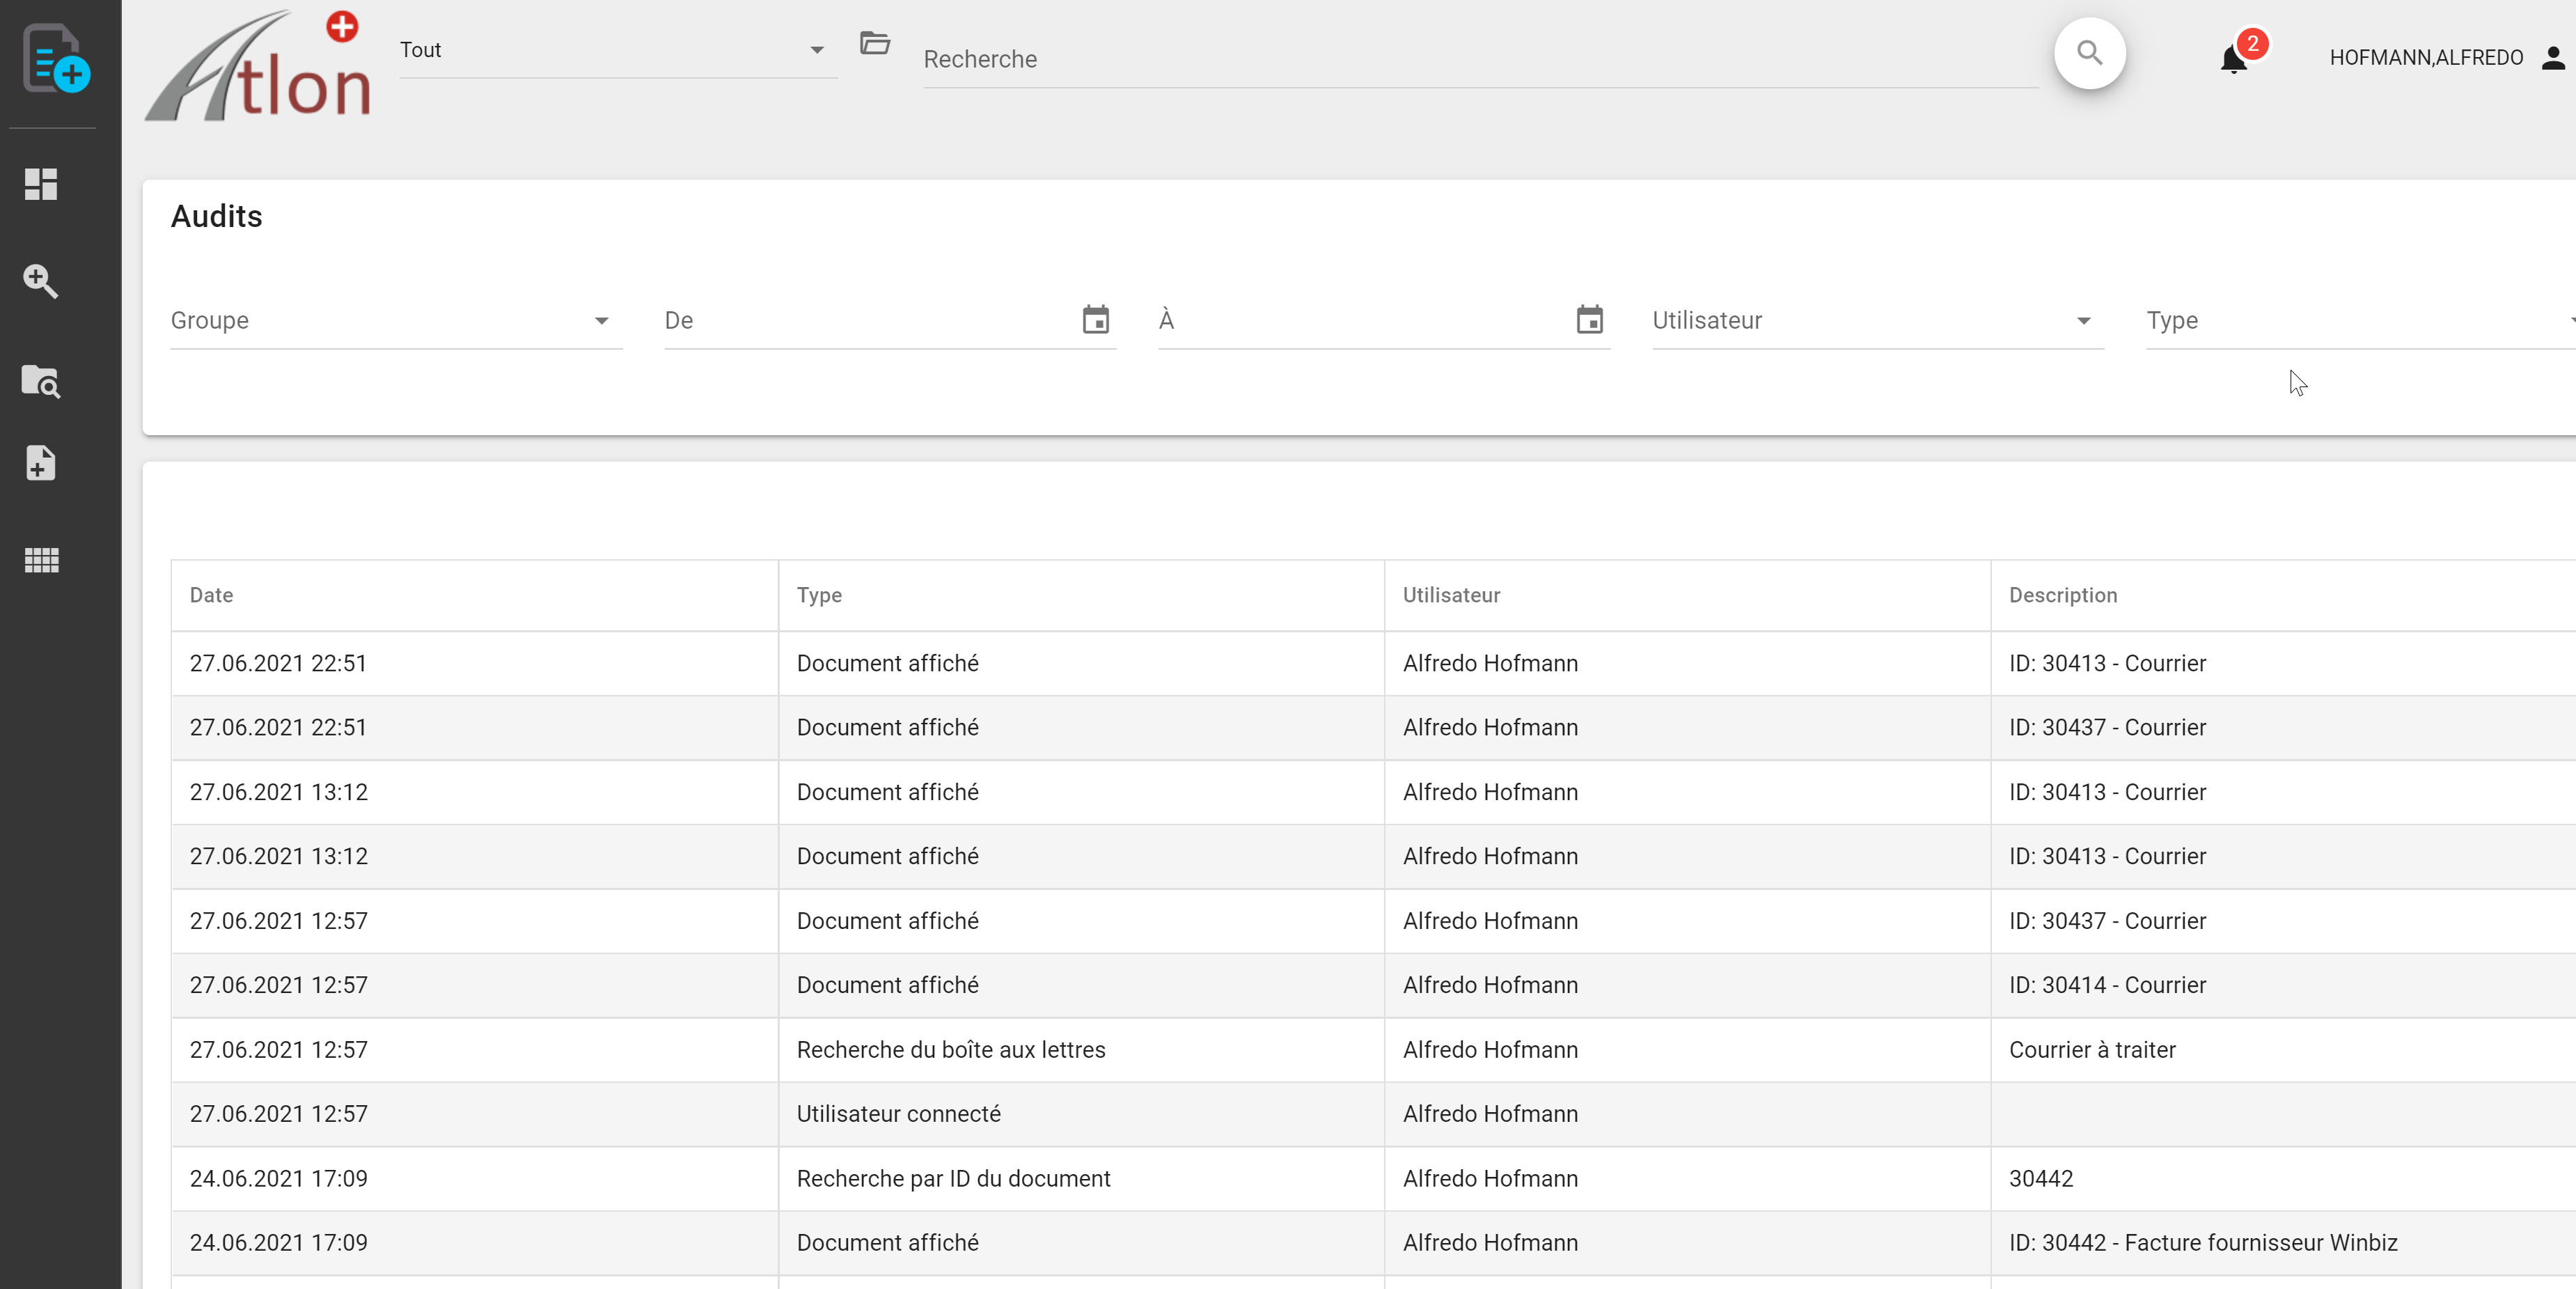Open the user profile icon
2576x1289 pixels.
(2553, 58)
